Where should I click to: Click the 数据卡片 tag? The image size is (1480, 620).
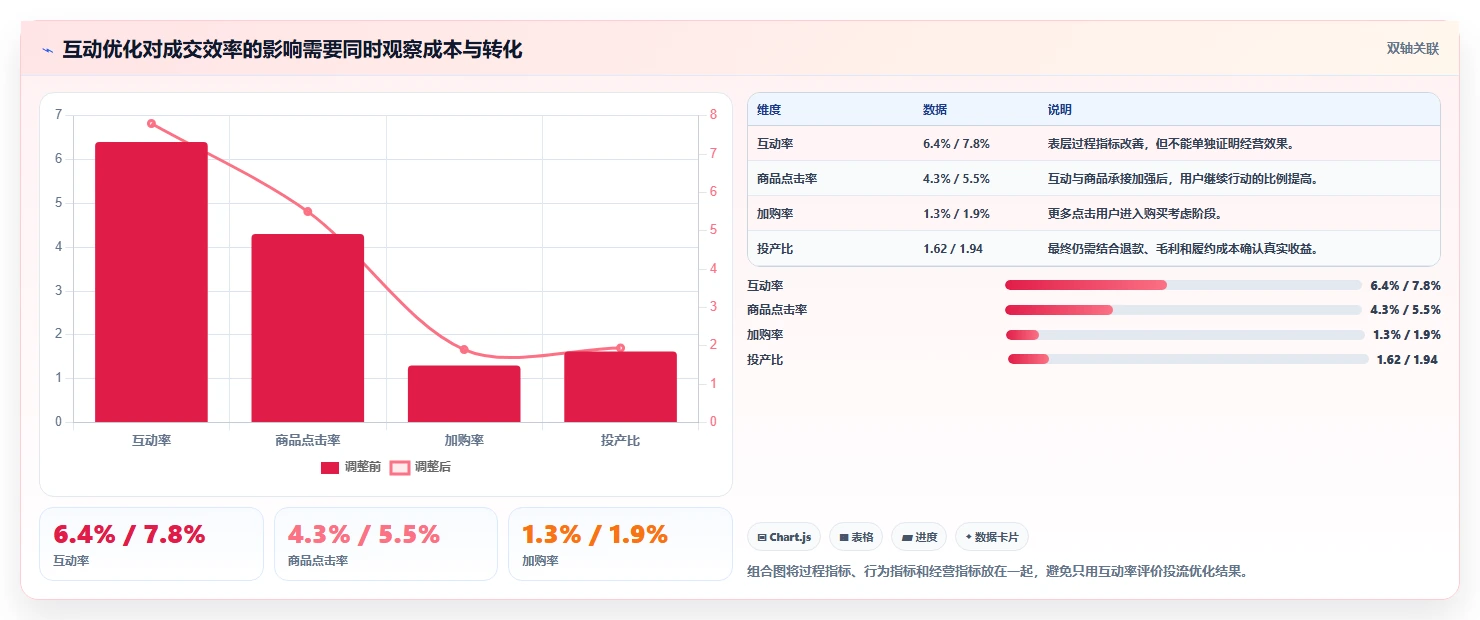point(992,537)
